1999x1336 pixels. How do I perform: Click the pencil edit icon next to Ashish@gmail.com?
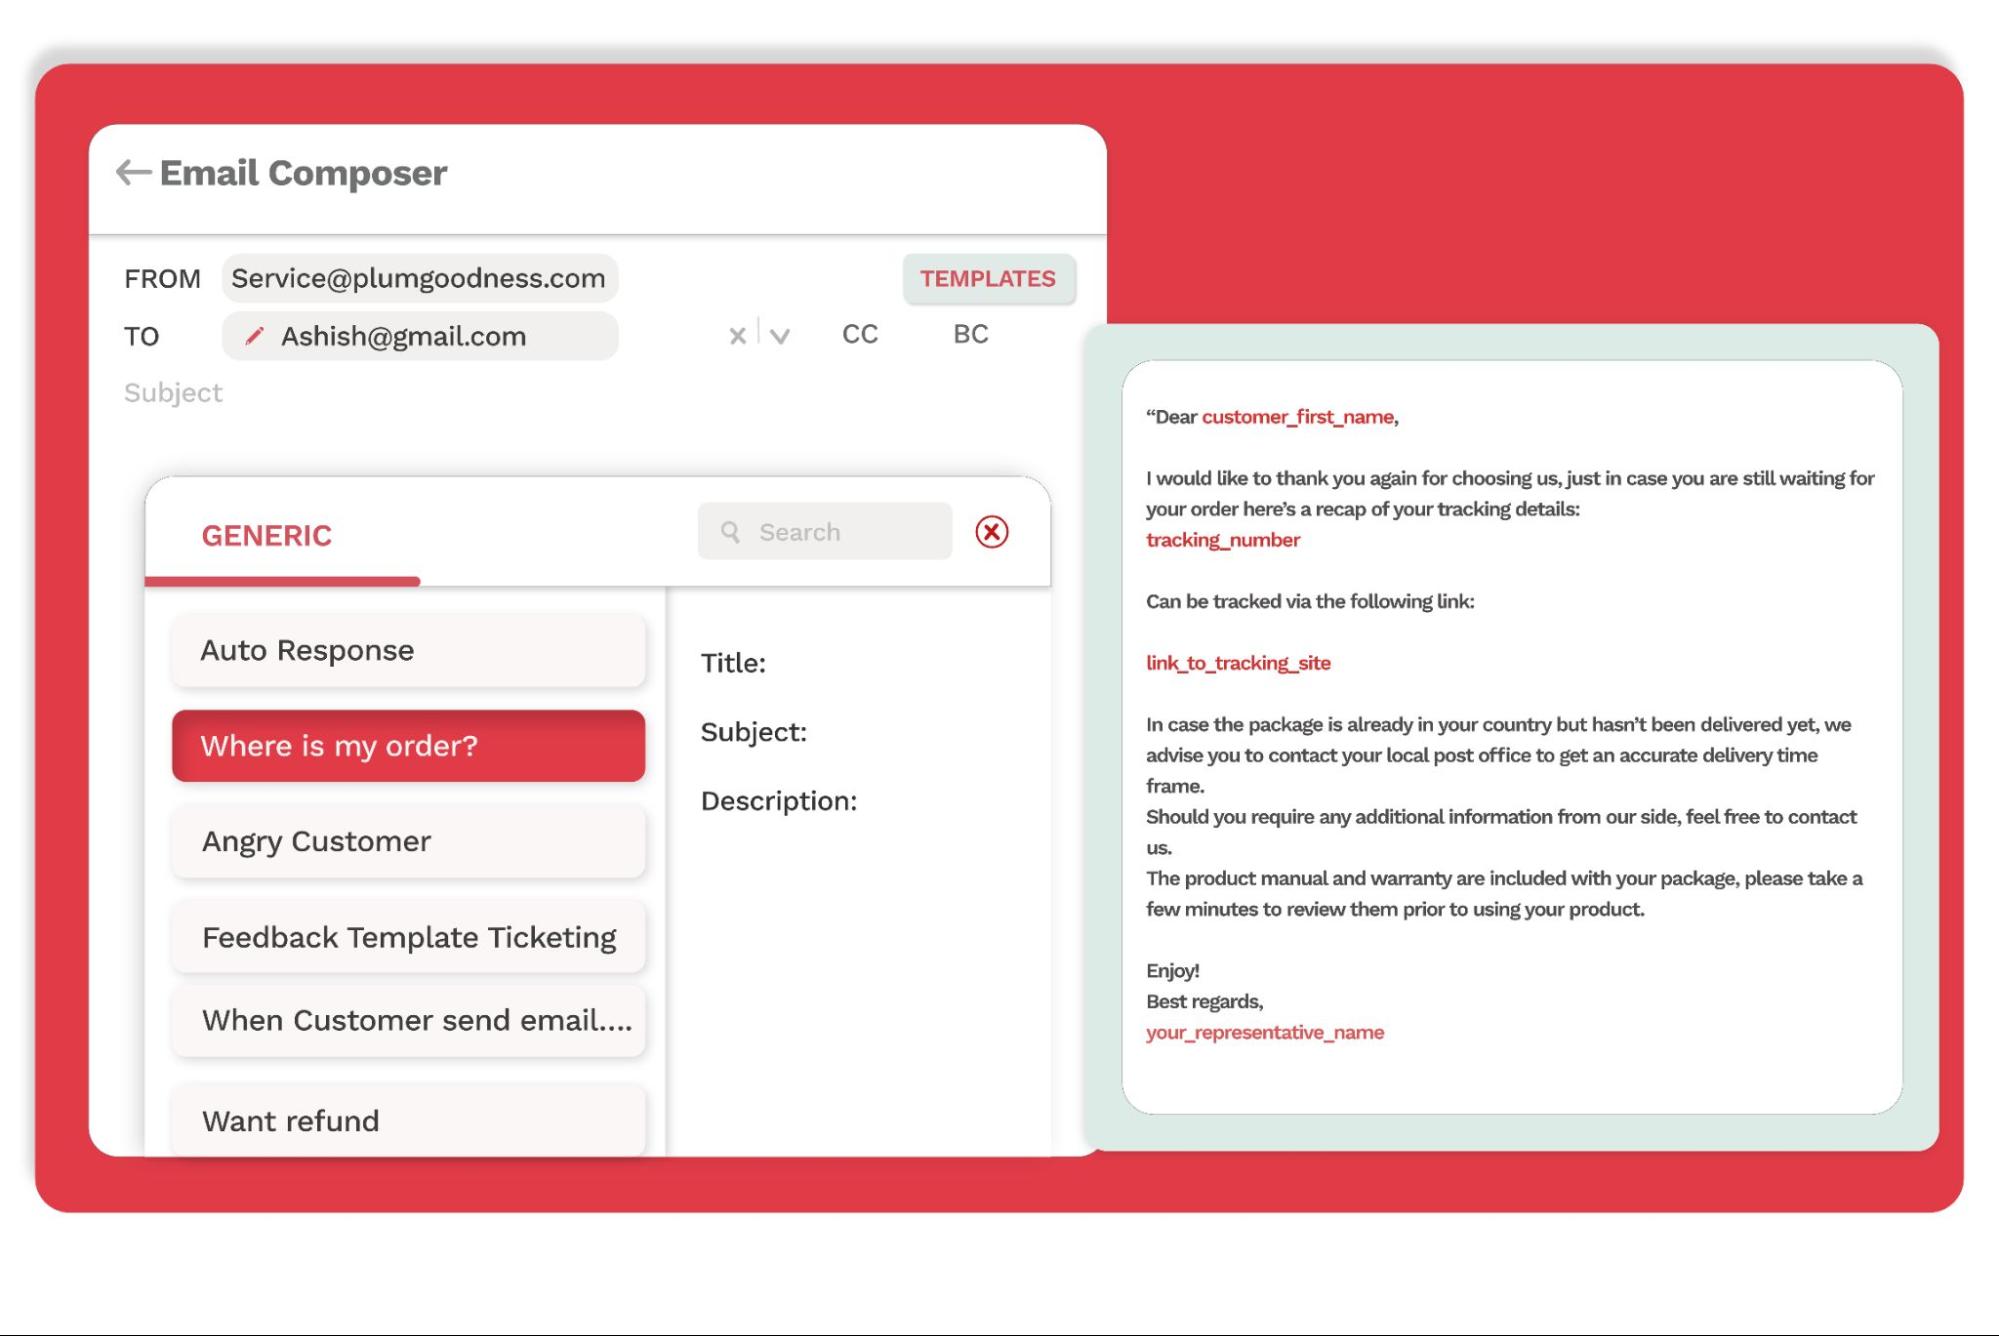(254, 336)
